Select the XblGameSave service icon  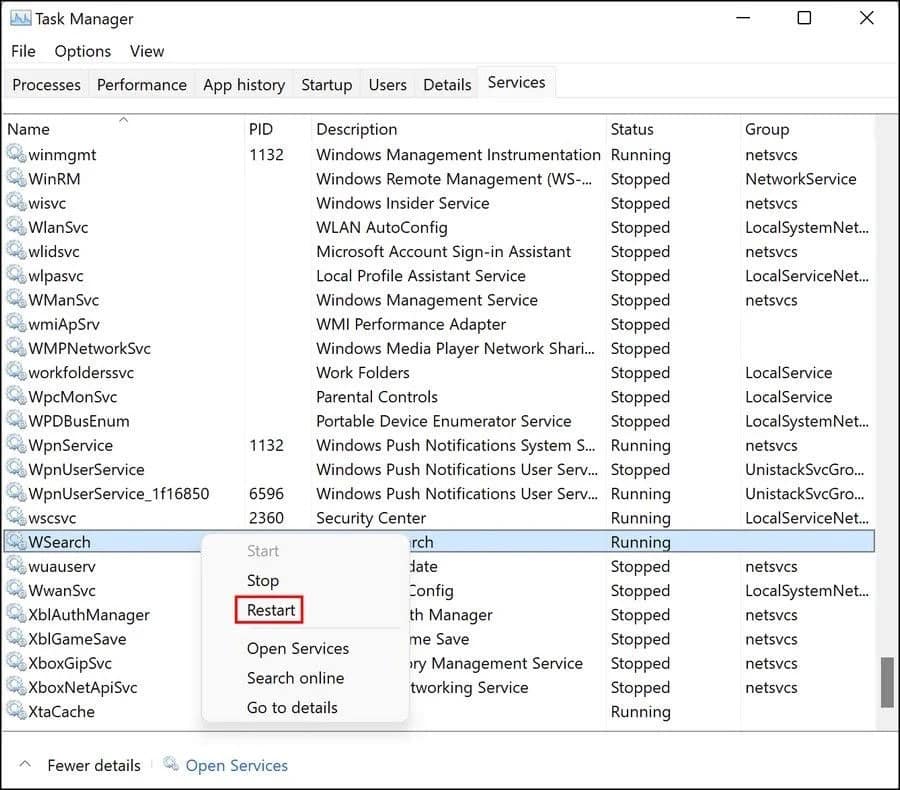pos(16,639)
